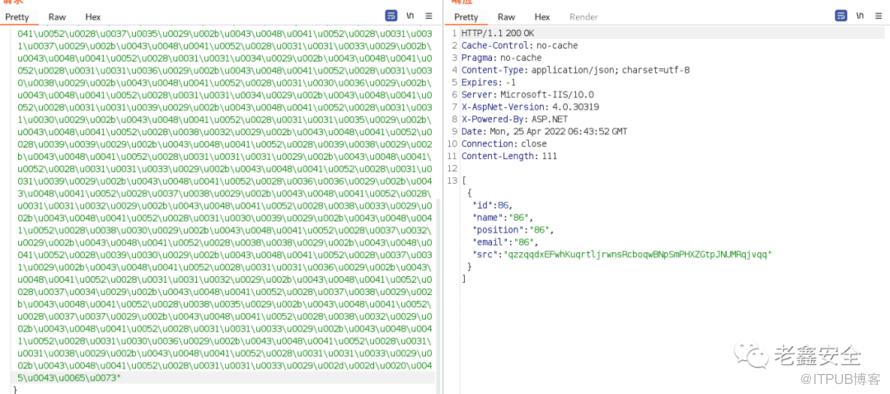890x394 pixels.
Task: Switch response panel to Raw tab
Action: (x=506, y=17)
